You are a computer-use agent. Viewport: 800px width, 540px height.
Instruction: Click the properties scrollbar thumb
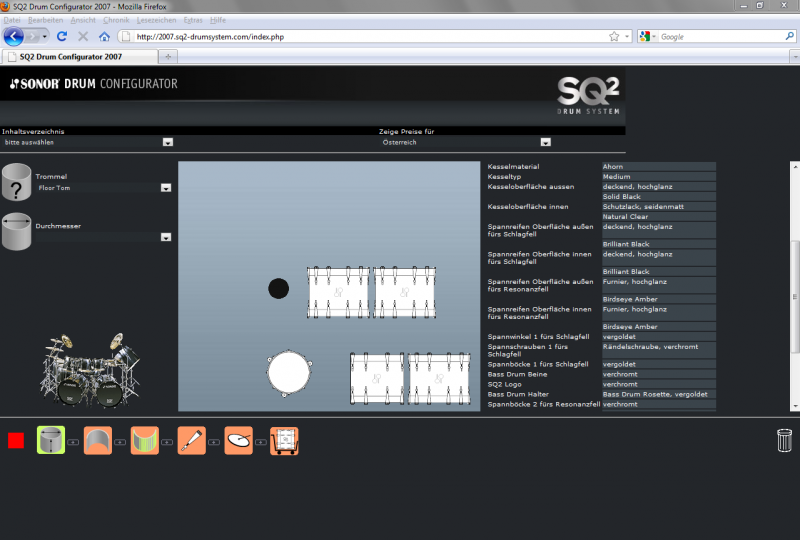click(x=794, y=296)
